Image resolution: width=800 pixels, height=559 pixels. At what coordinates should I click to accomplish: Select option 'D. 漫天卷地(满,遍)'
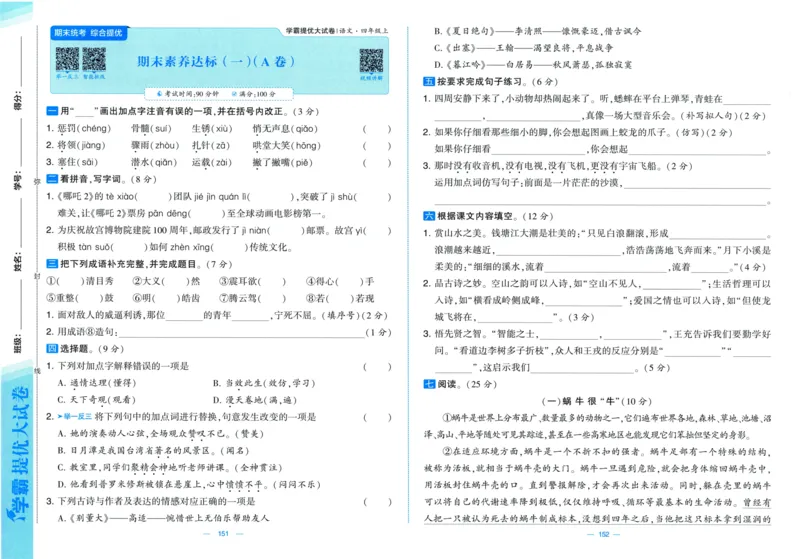tap(255, 399)
